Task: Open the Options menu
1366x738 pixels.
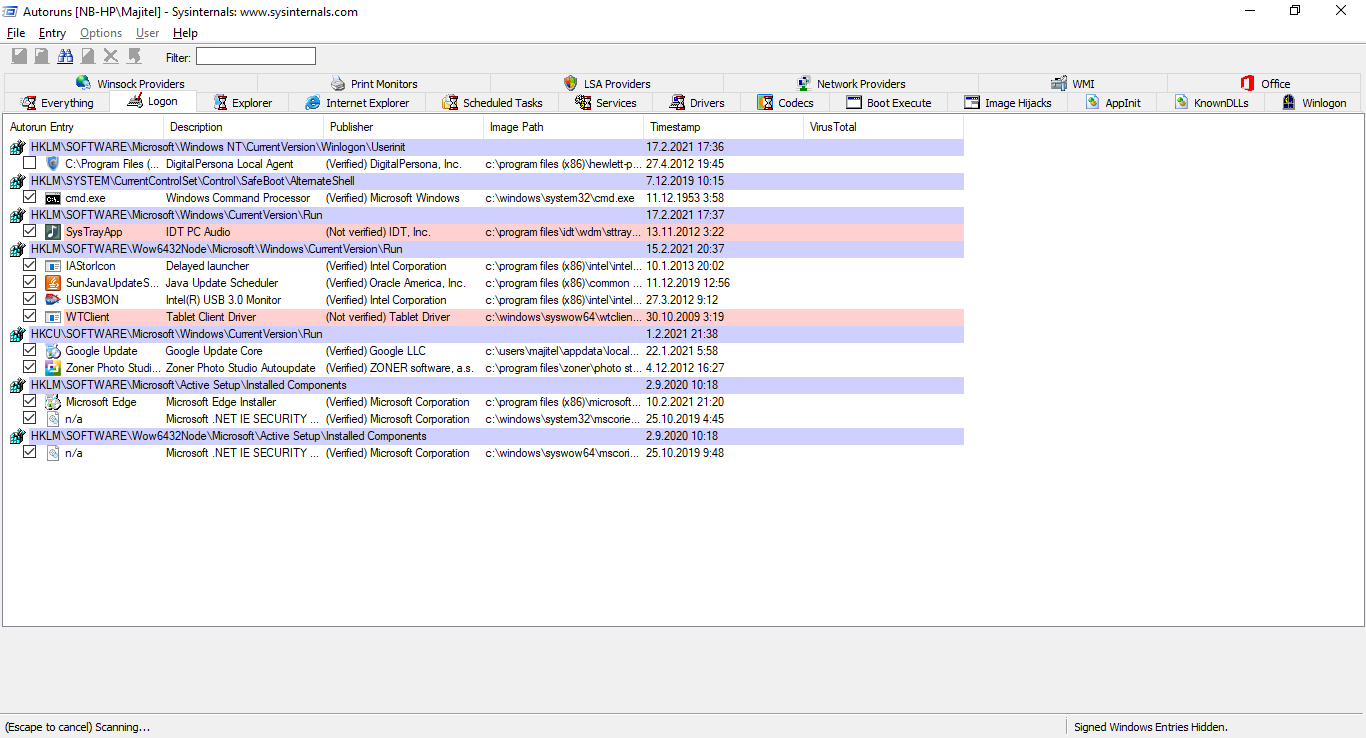Action: [101, 33]
